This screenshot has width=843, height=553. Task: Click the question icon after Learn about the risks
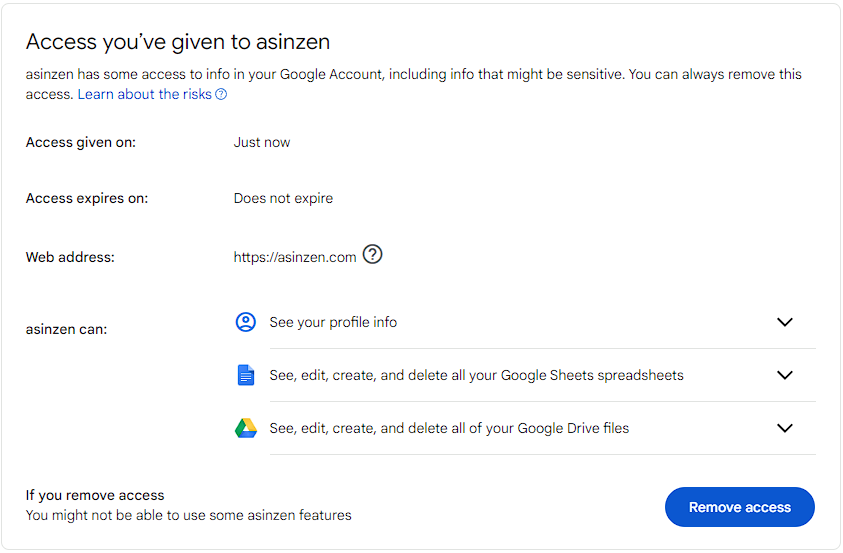coord(221,94)
